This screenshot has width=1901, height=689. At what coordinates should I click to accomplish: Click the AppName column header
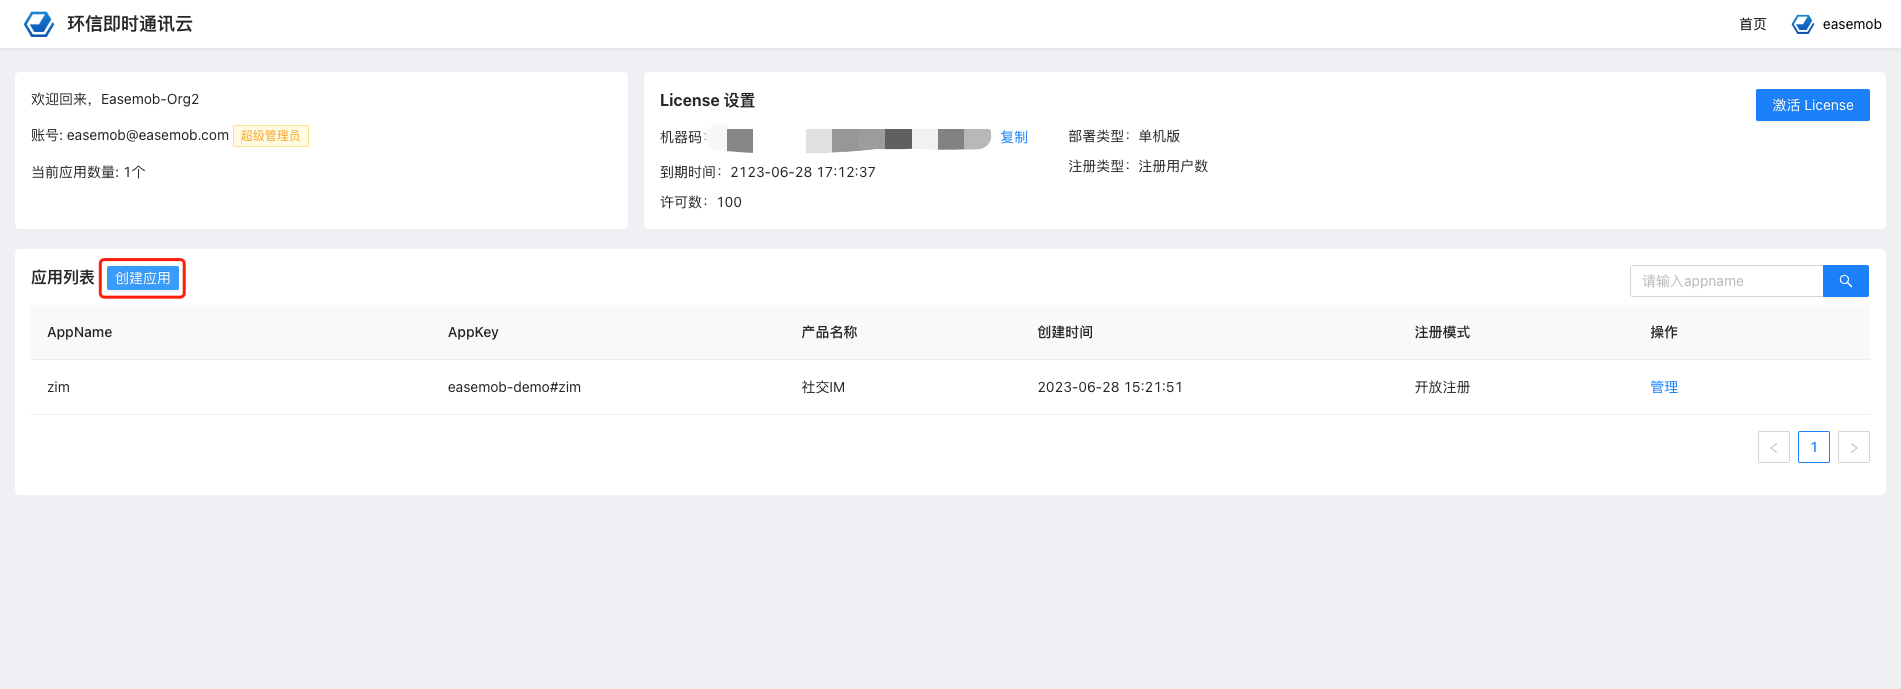pyautogui.click(x=80, y=332)
